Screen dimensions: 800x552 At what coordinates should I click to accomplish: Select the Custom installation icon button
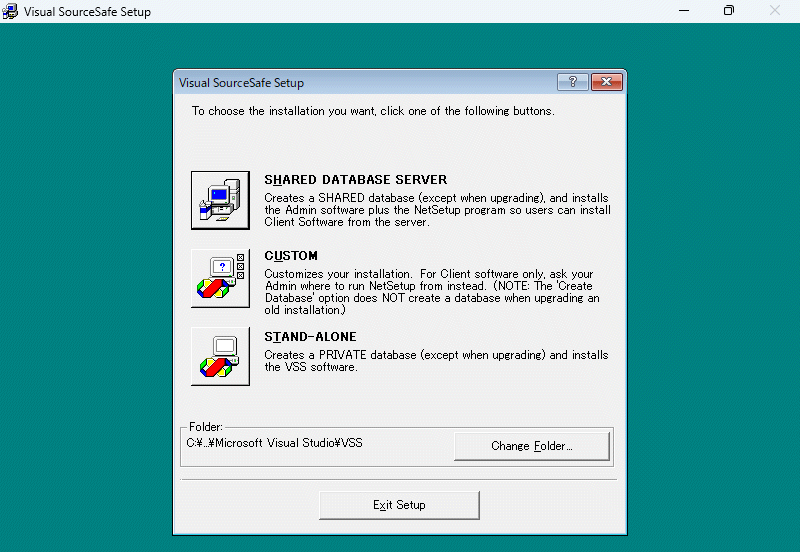pyautogui.click(x=220, y=279)
